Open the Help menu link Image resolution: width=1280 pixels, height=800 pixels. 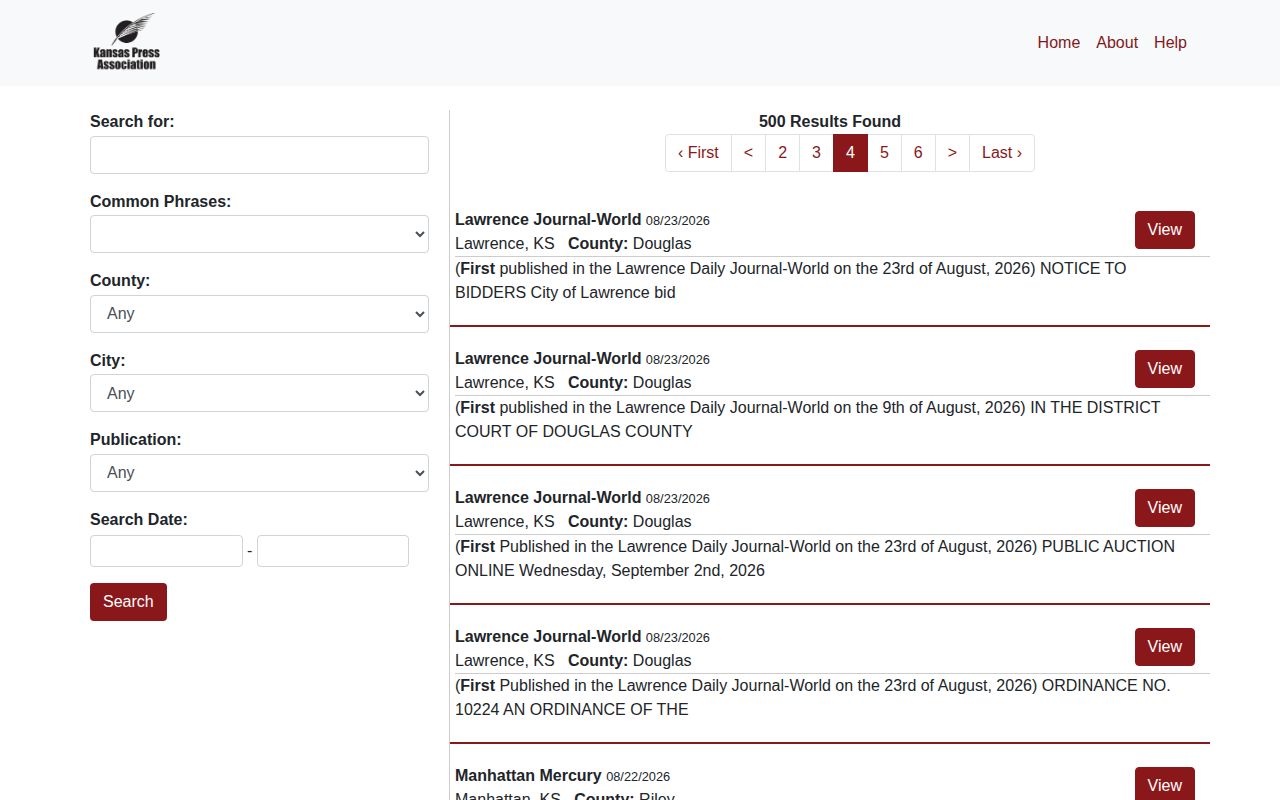pyautogui.click(x=1170, y=42)
